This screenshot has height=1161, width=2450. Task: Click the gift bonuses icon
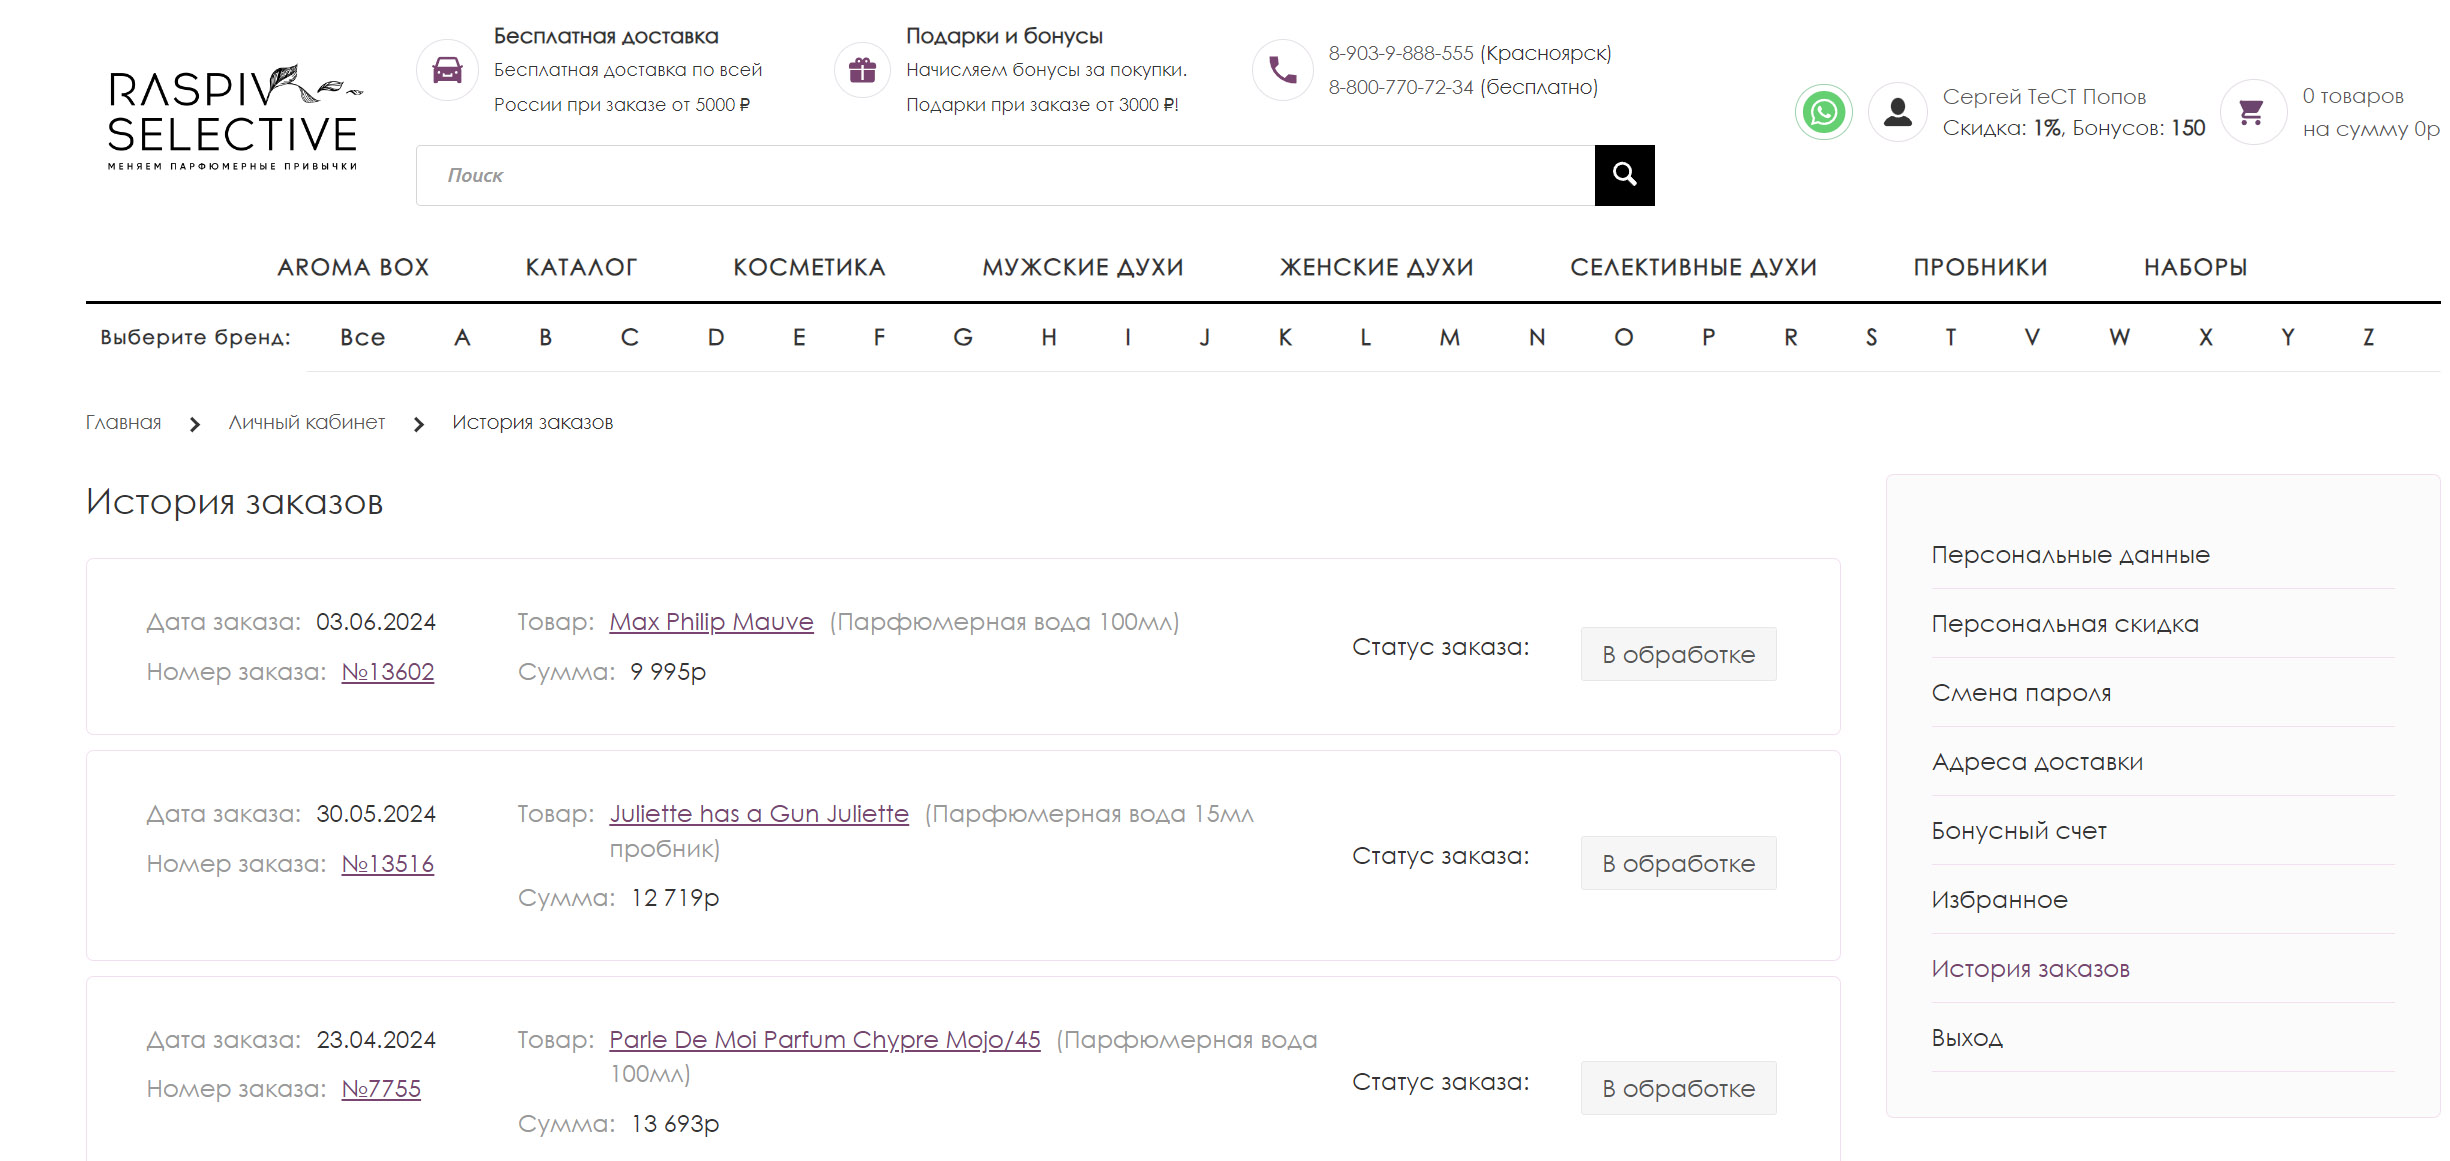pyautogui.click(x=862, y=70)
